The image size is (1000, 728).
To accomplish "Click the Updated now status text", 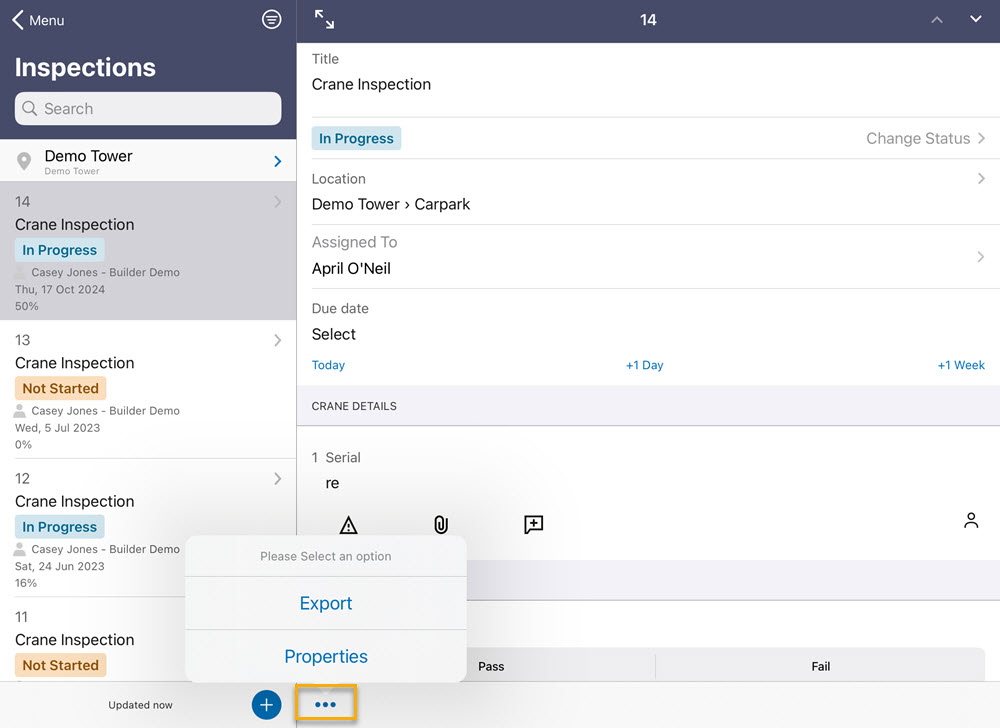I will click(x=140, y=705).
